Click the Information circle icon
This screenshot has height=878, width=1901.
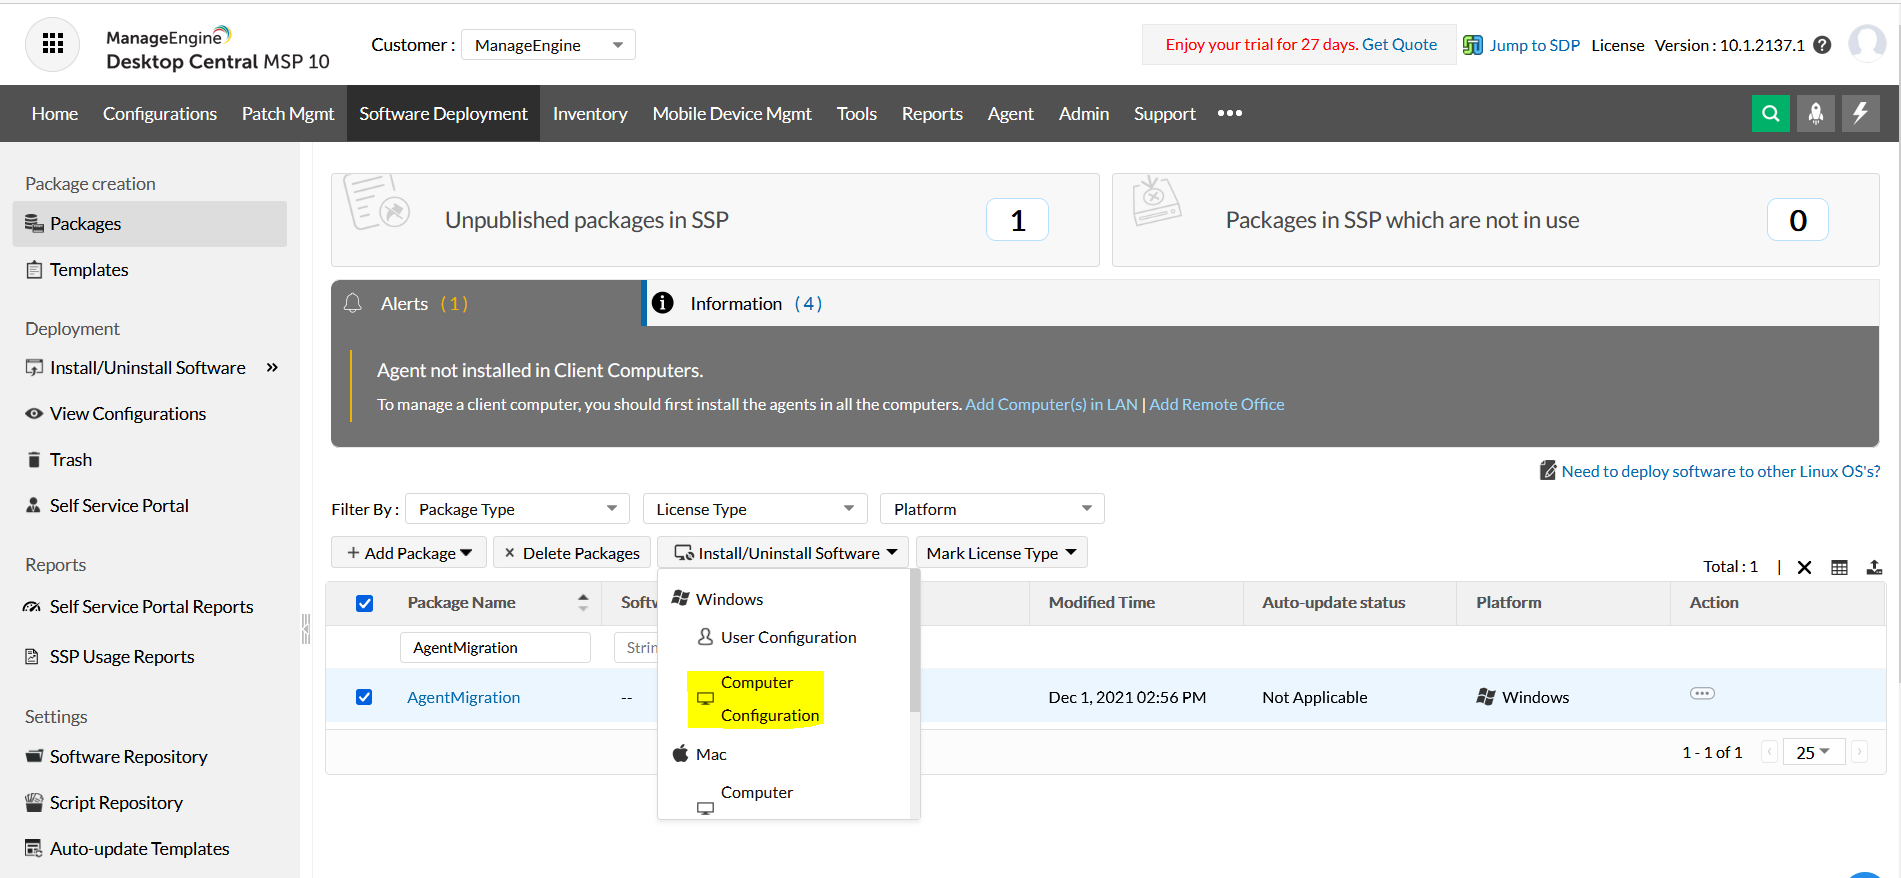pyautogui.click(x=662, y=303)
